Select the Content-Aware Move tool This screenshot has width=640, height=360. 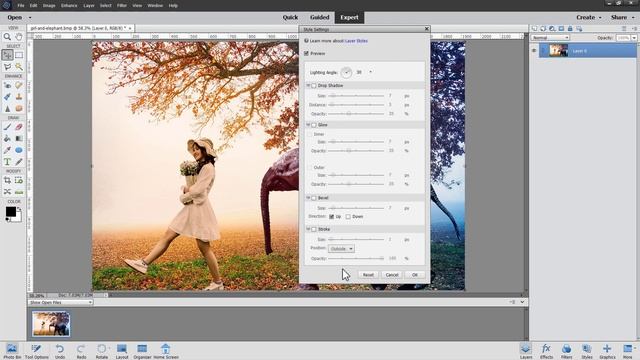[7, 191]
